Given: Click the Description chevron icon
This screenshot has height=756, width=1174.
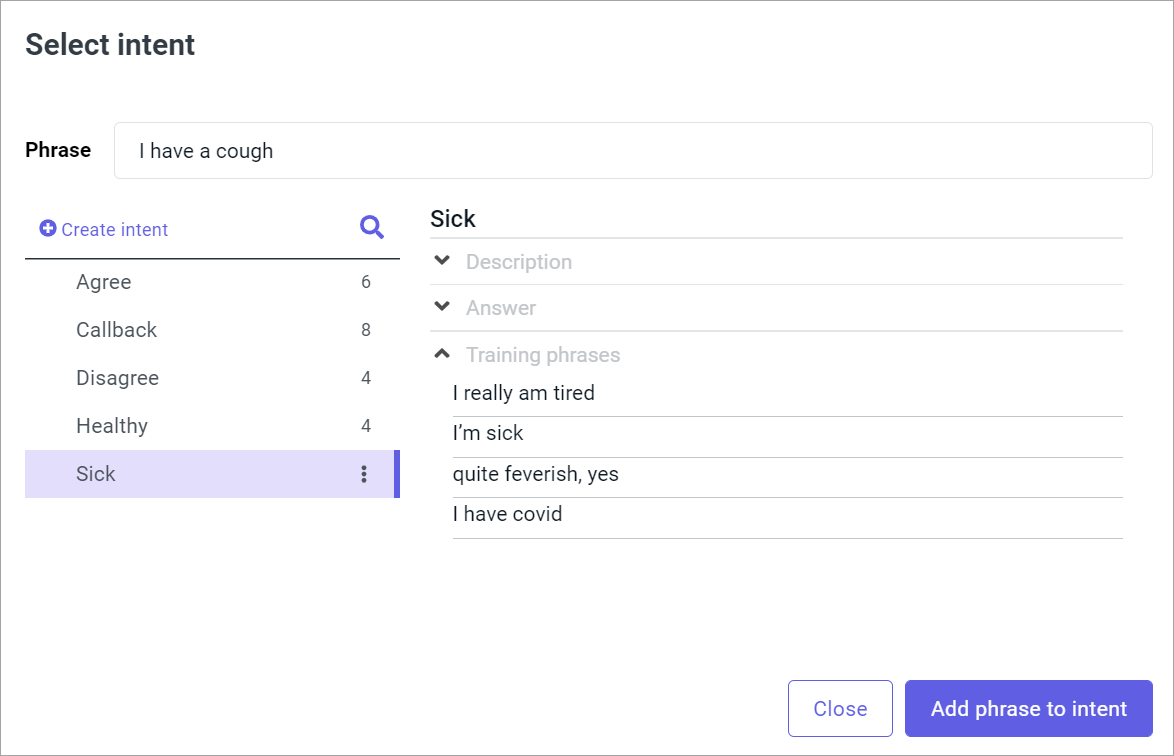Looking at the screenshot, I should pos(441,260).
